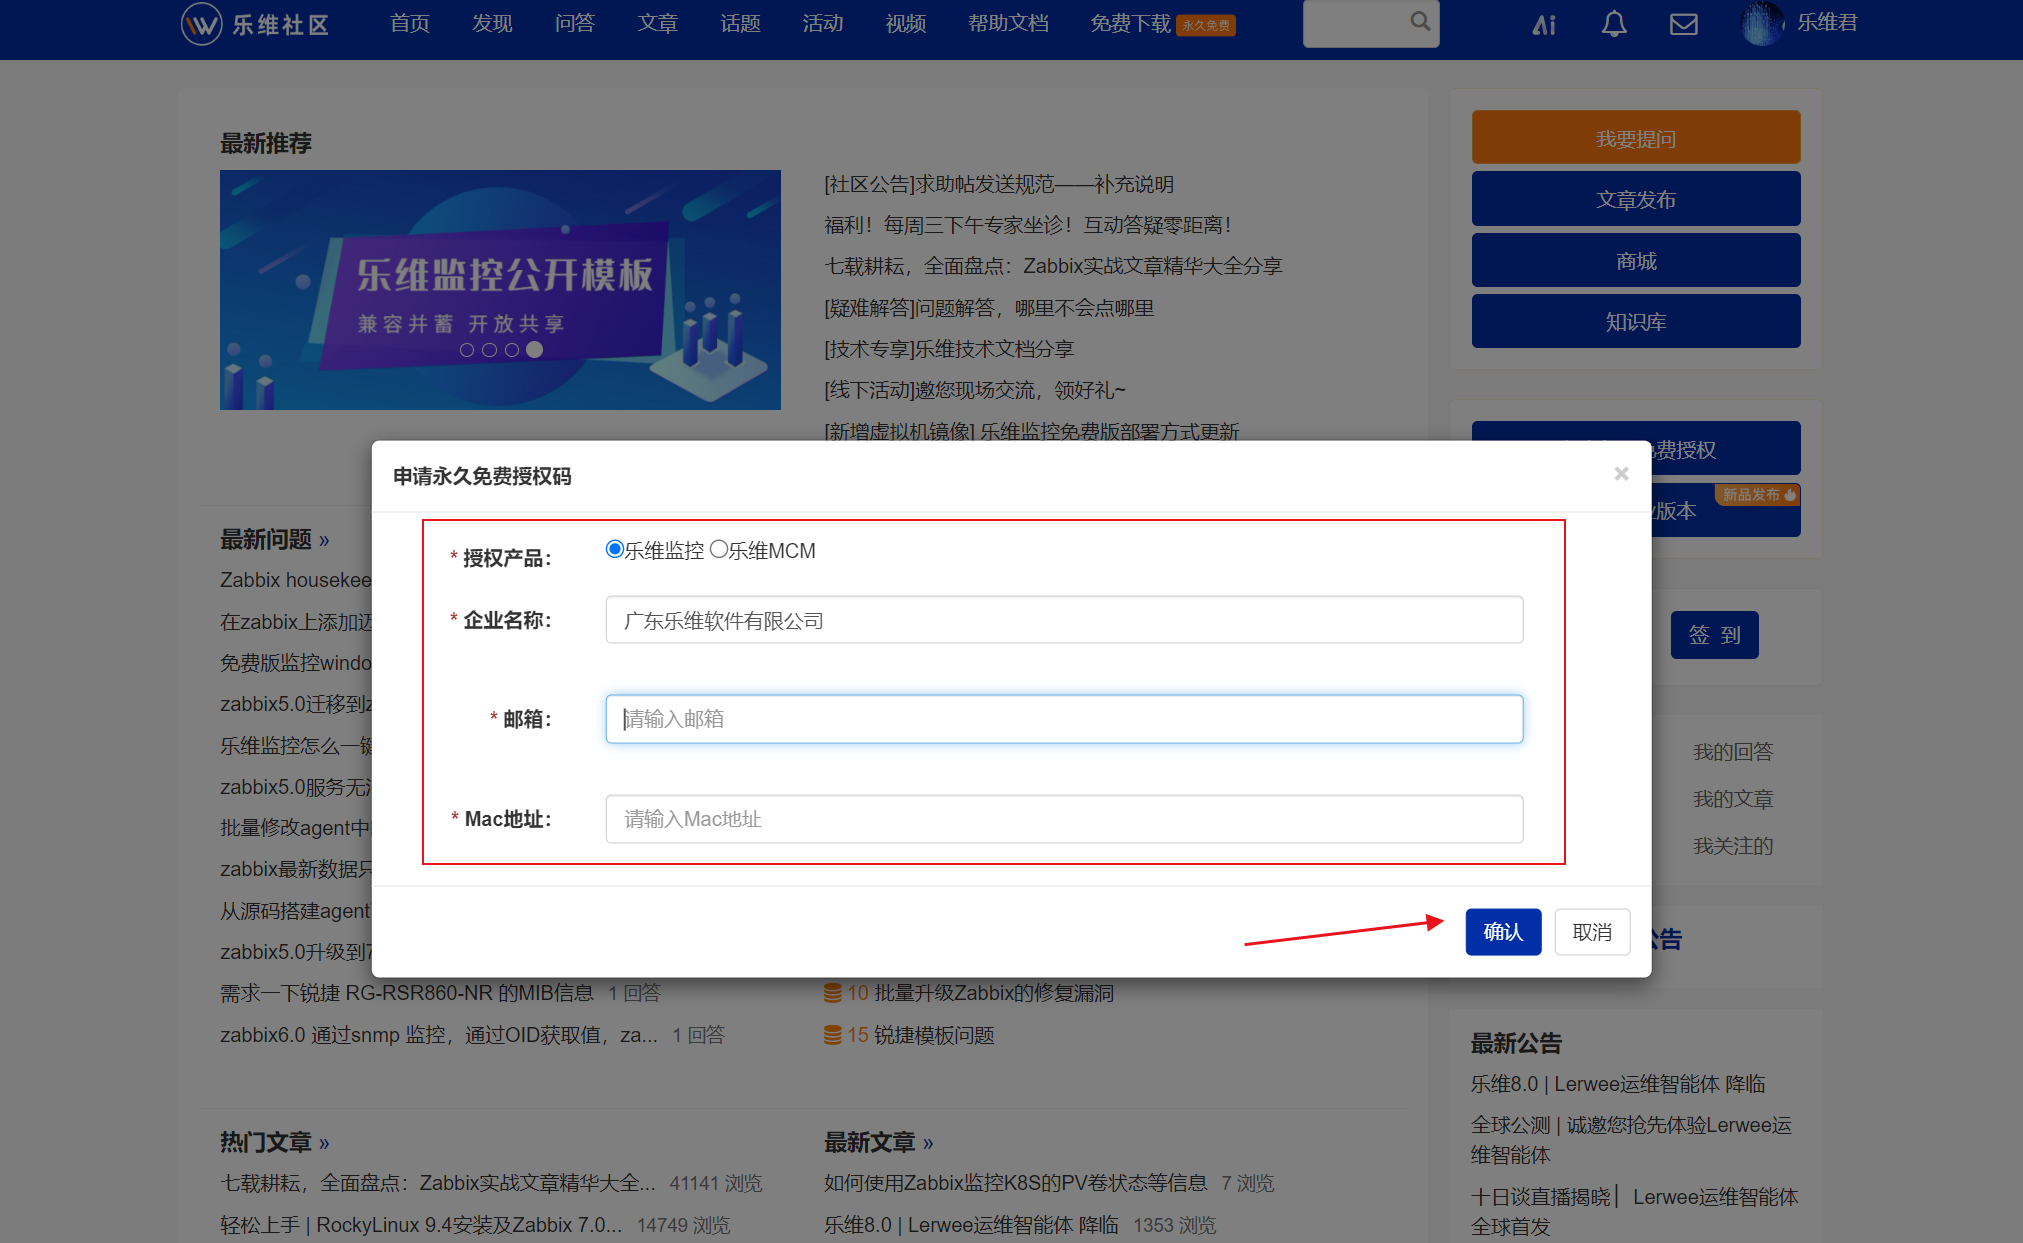2023x1243 pixels.
Task: Click the Lewei community logo icon
Action: tap(201, 24)
